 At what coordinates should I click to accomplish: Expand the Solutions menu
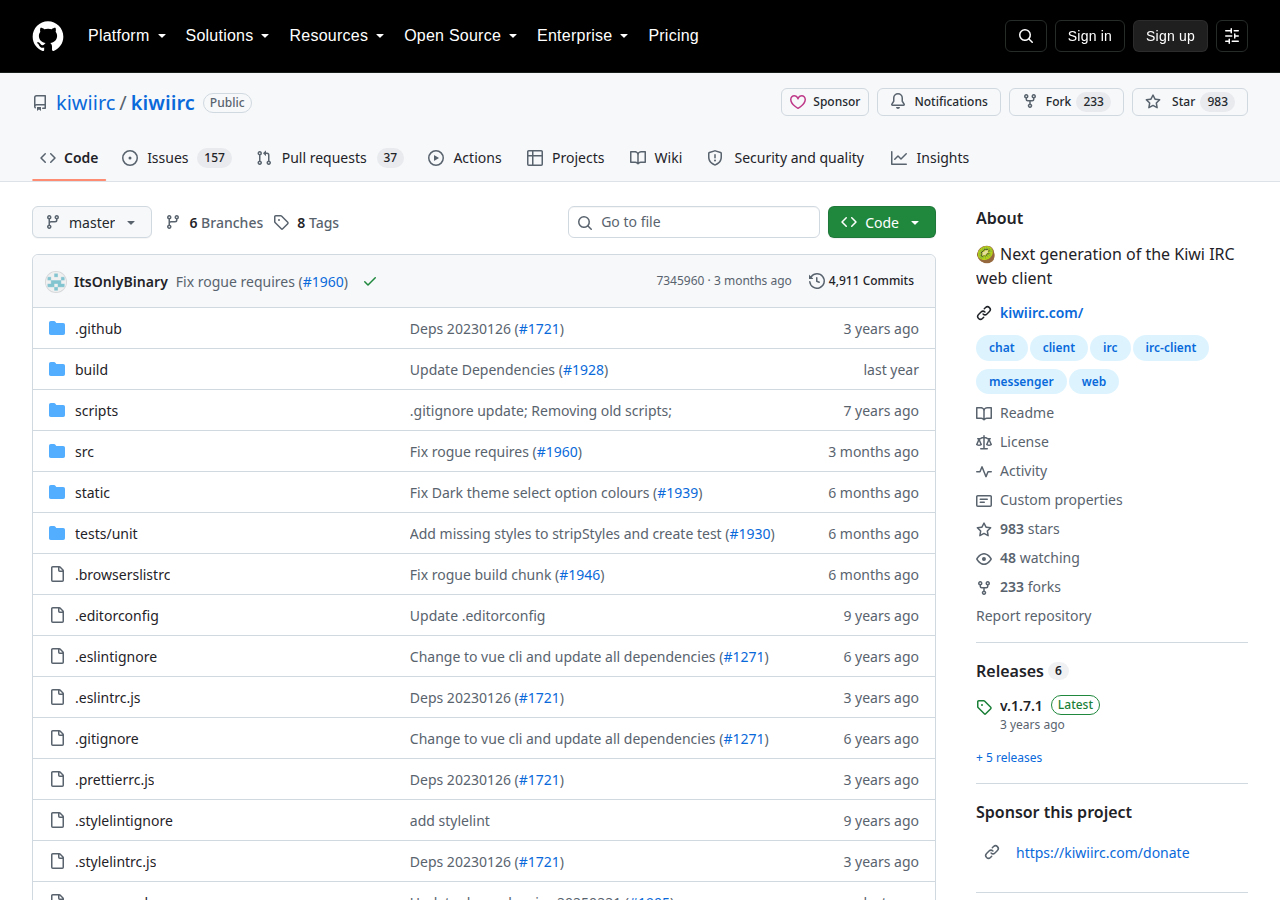click(228, 36)
